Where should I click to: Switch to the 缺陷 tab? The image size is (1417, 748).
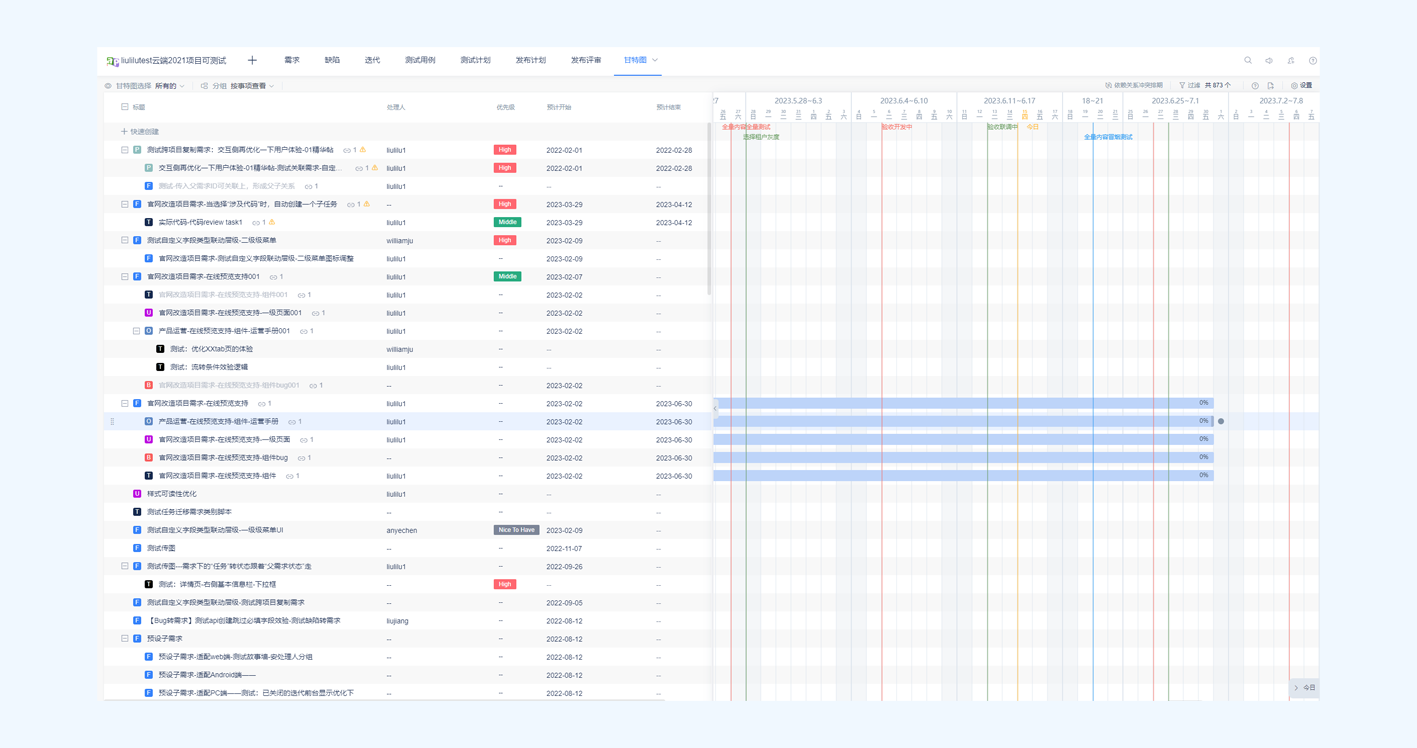pos(332,60)
